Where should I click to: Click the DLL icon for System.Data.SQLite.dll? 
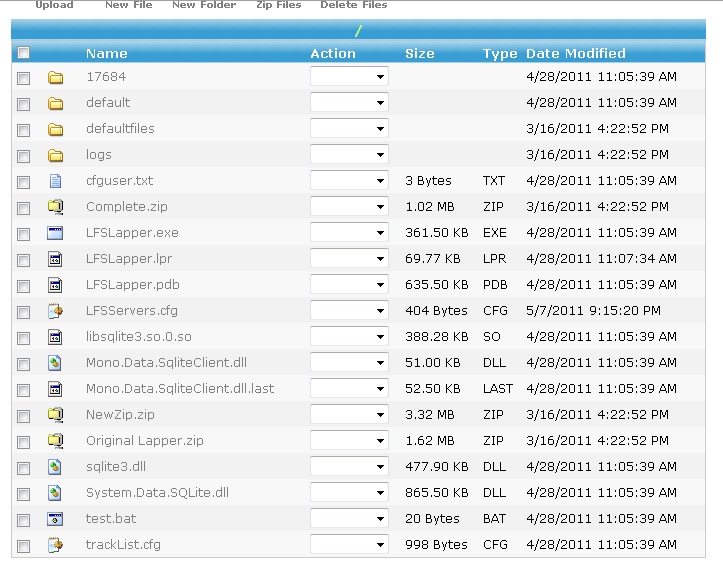coord(55,493)
